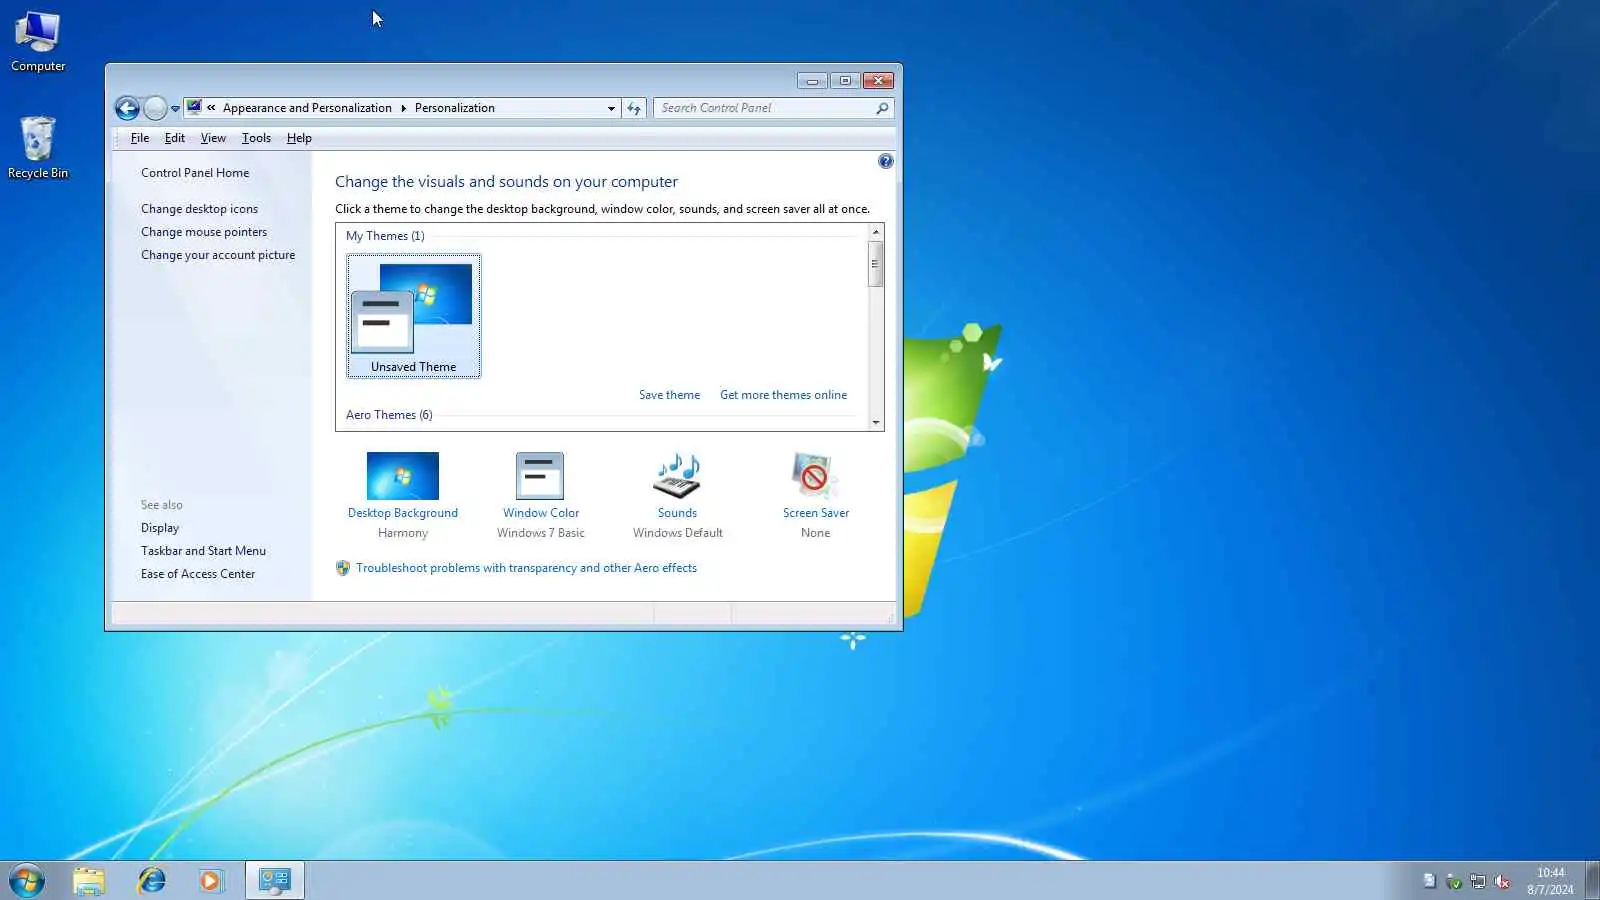
Task: Open the View menu
Action: (213, 138)
